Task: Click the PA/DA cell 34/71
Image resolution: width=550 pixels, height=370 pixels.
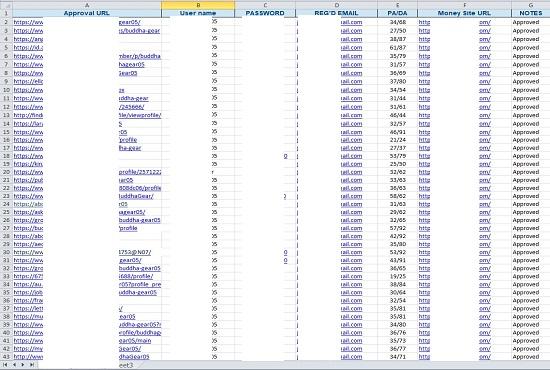Action: pyautogui.click(x=398, y=357)
